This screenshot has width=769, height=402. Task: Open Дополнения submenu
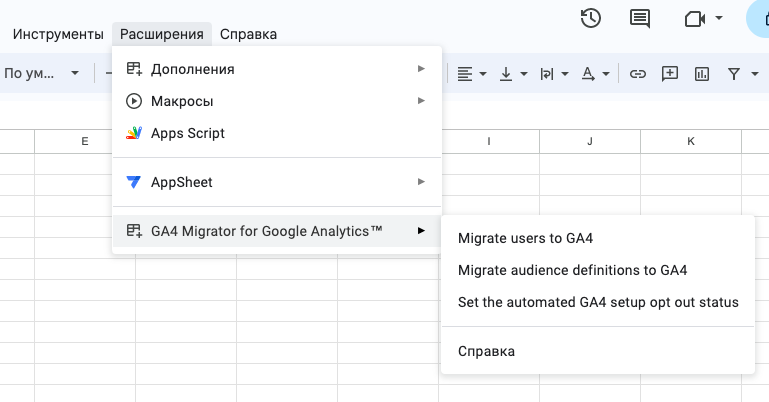(277, 69)
